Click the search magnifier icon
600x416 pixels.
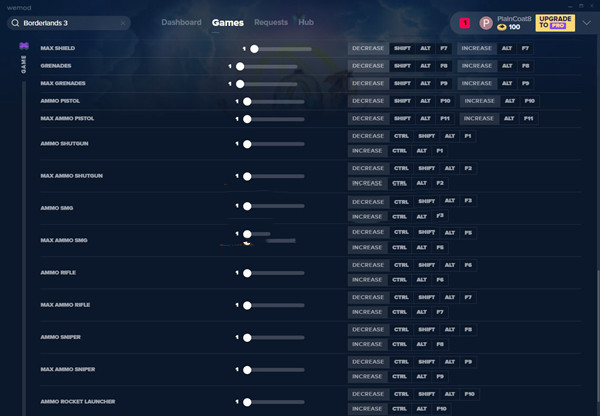click(15, 22)
